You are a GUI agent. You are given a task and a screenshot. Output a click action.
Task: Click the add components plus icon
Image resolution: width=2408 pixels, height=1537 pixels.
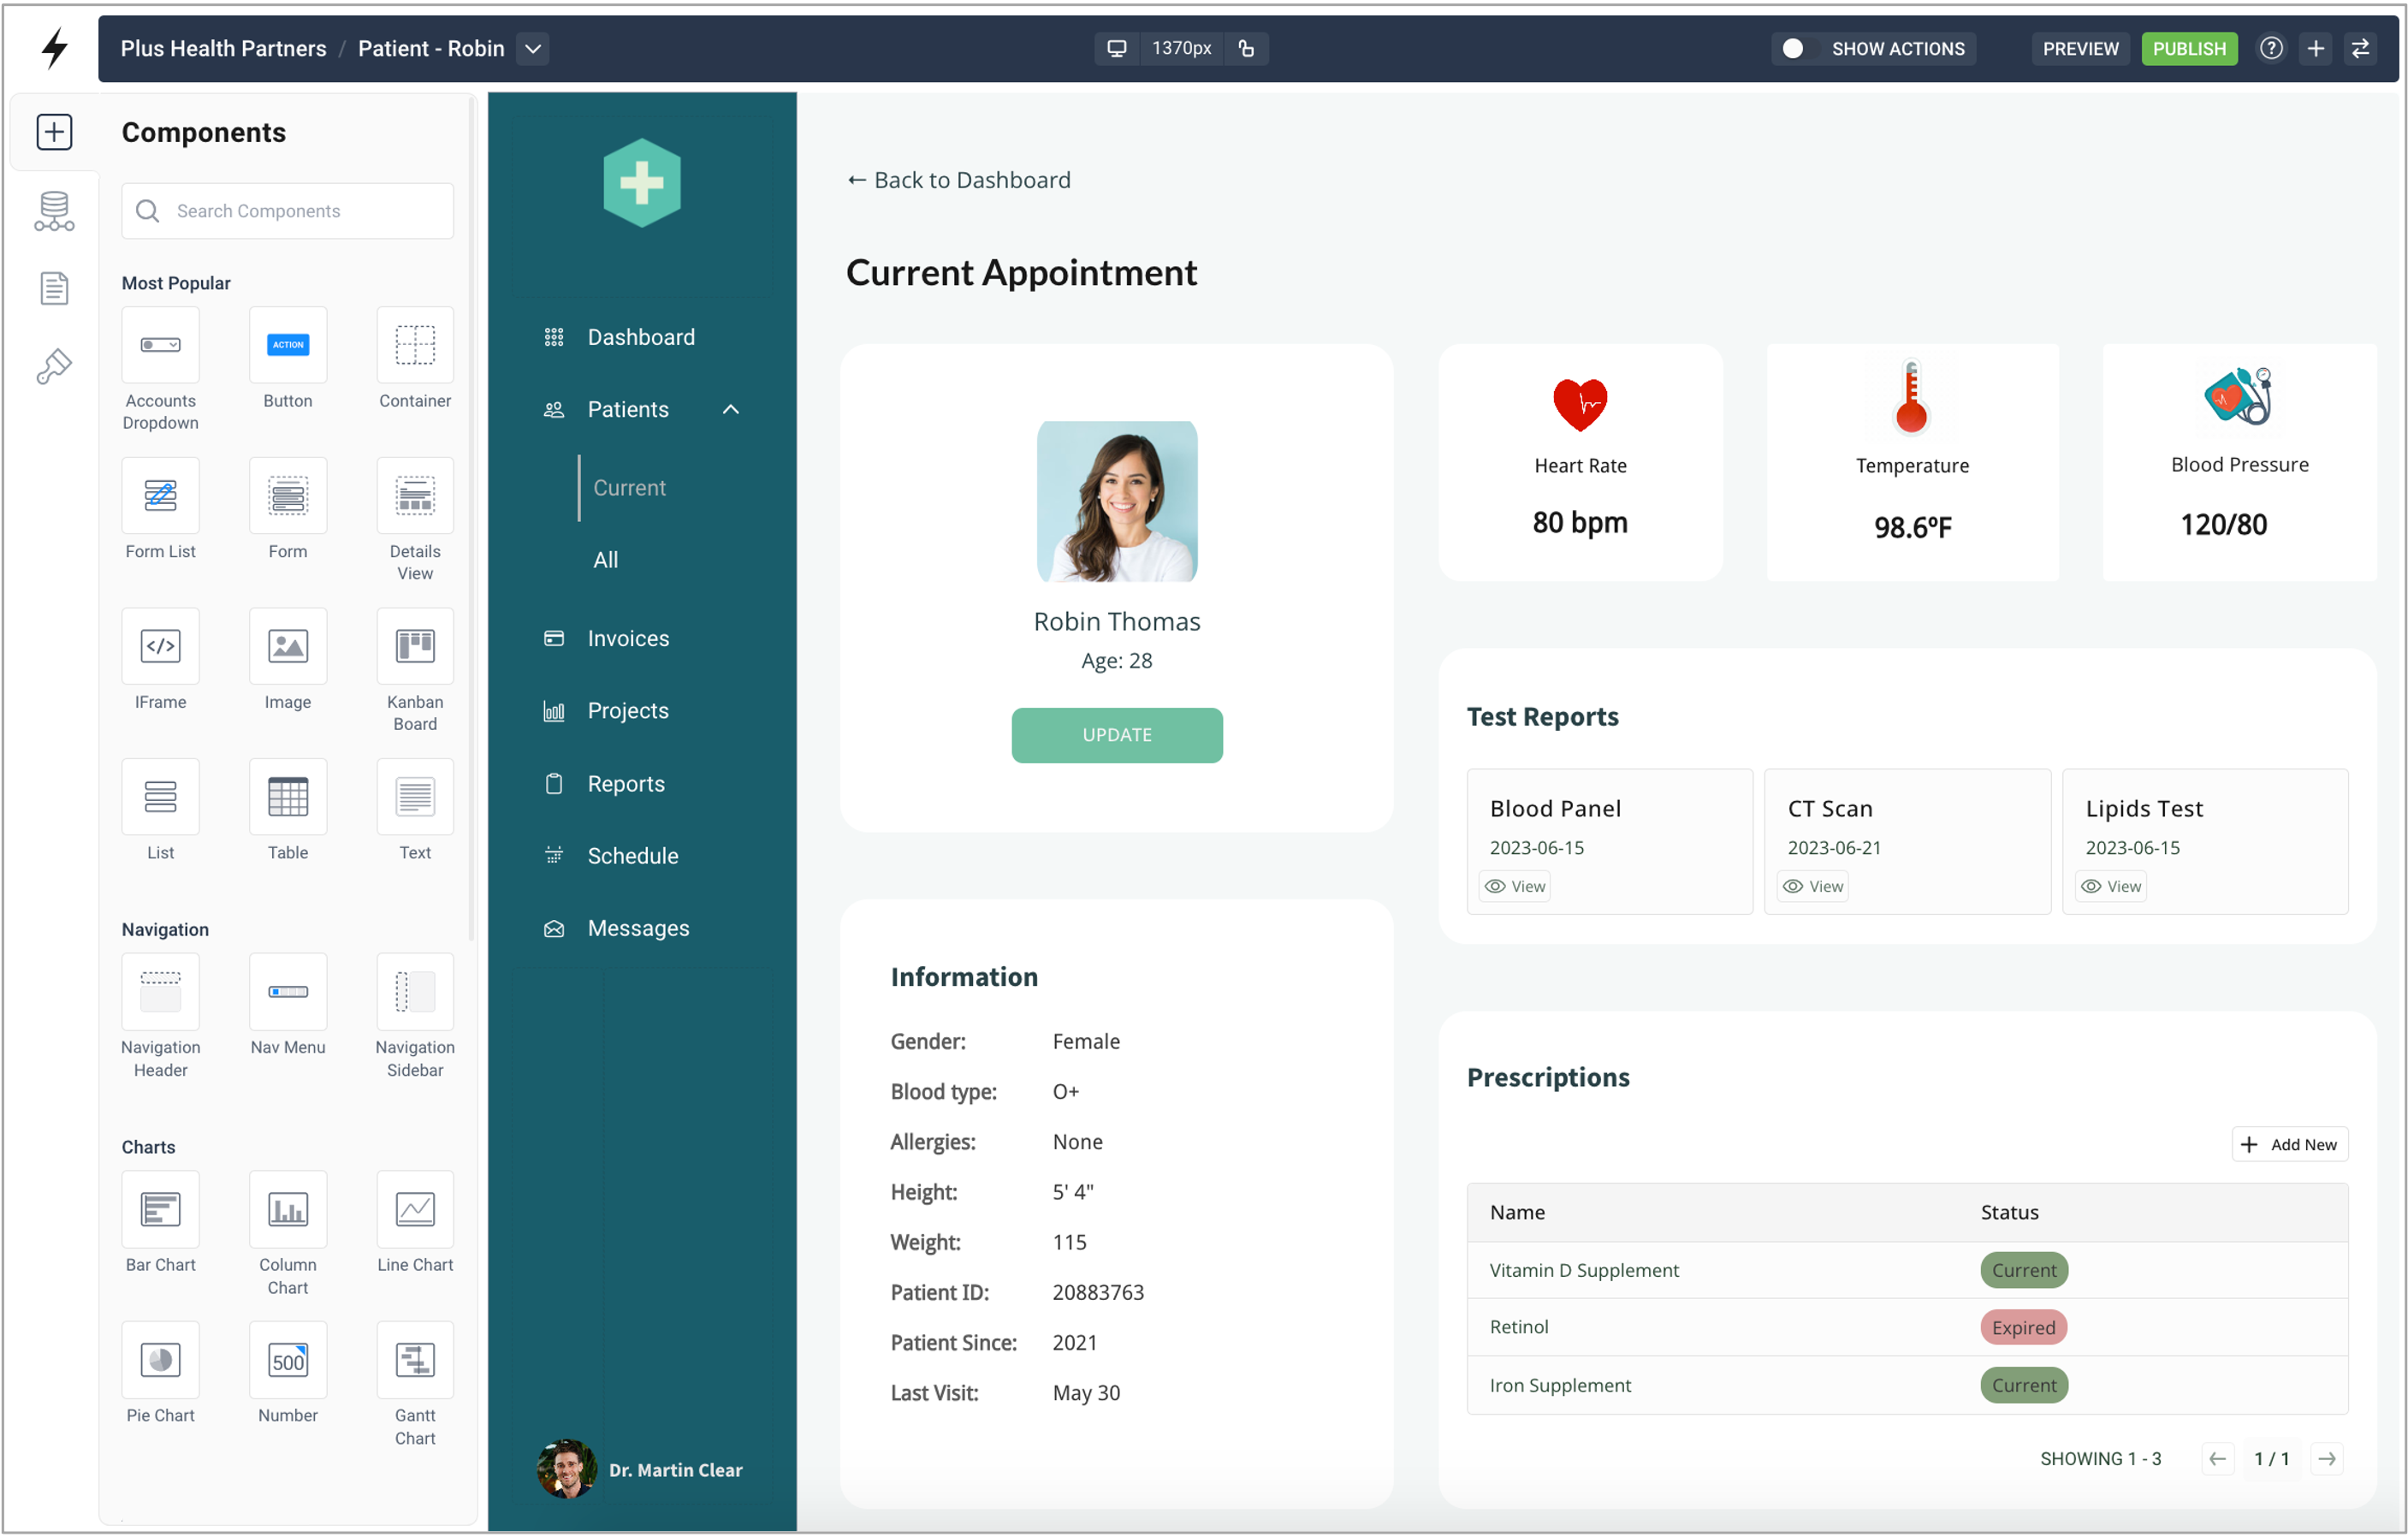54,132
